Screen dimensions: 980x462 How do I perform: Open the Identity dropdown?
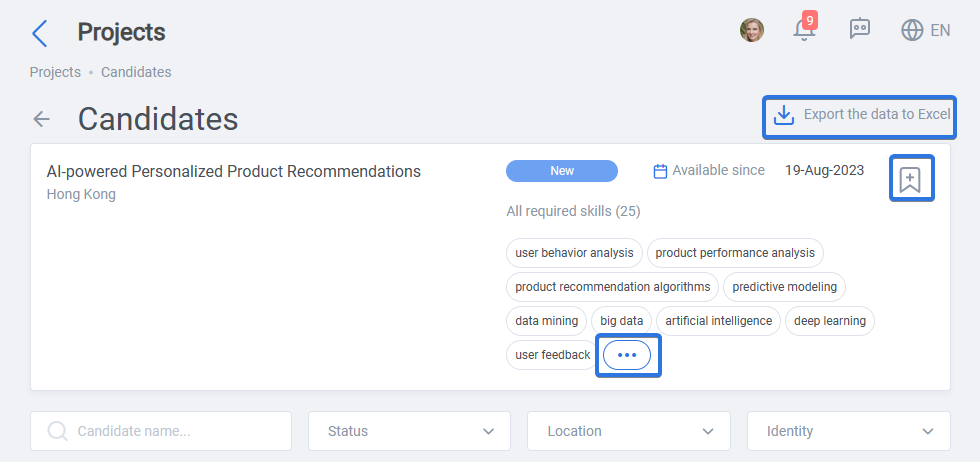[849, 431]
